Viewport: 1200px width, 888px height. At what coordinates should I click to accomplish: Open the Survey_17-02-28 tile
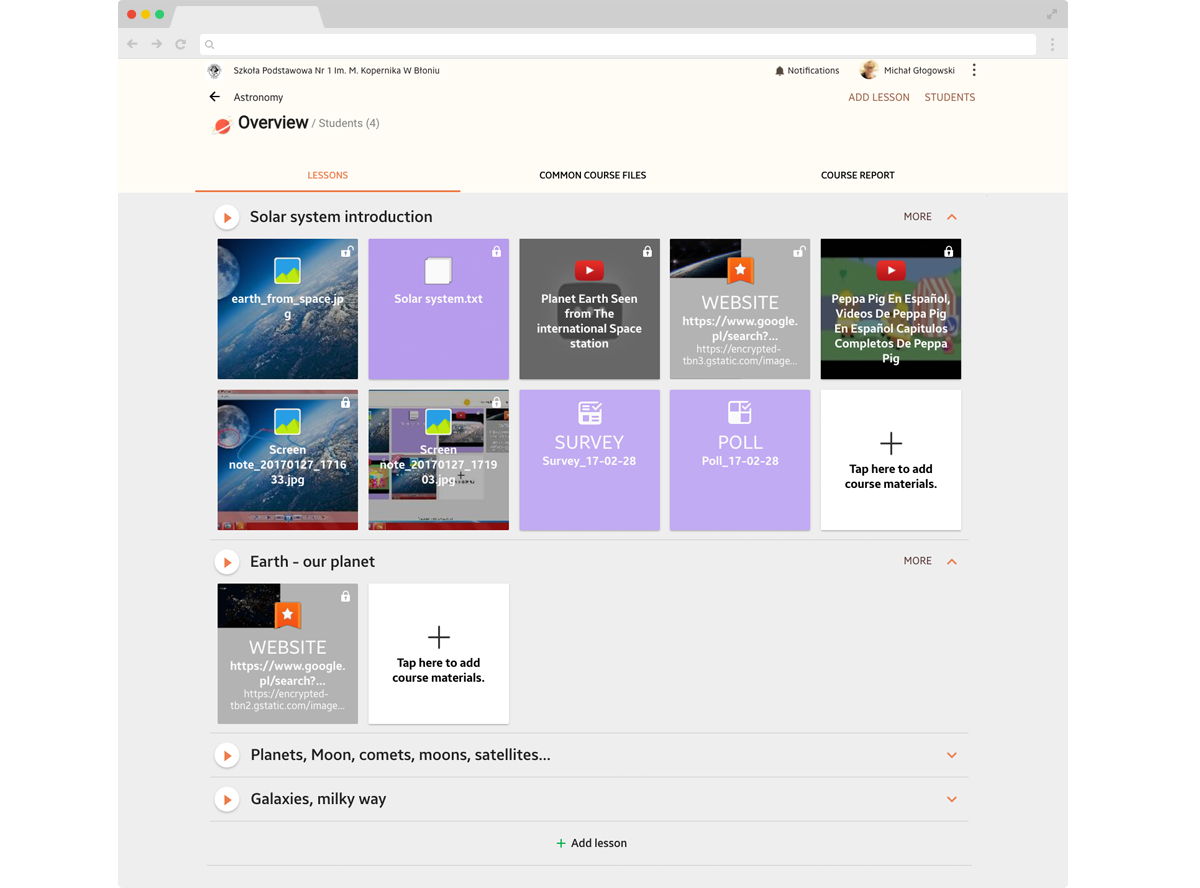tap(589, 460)
